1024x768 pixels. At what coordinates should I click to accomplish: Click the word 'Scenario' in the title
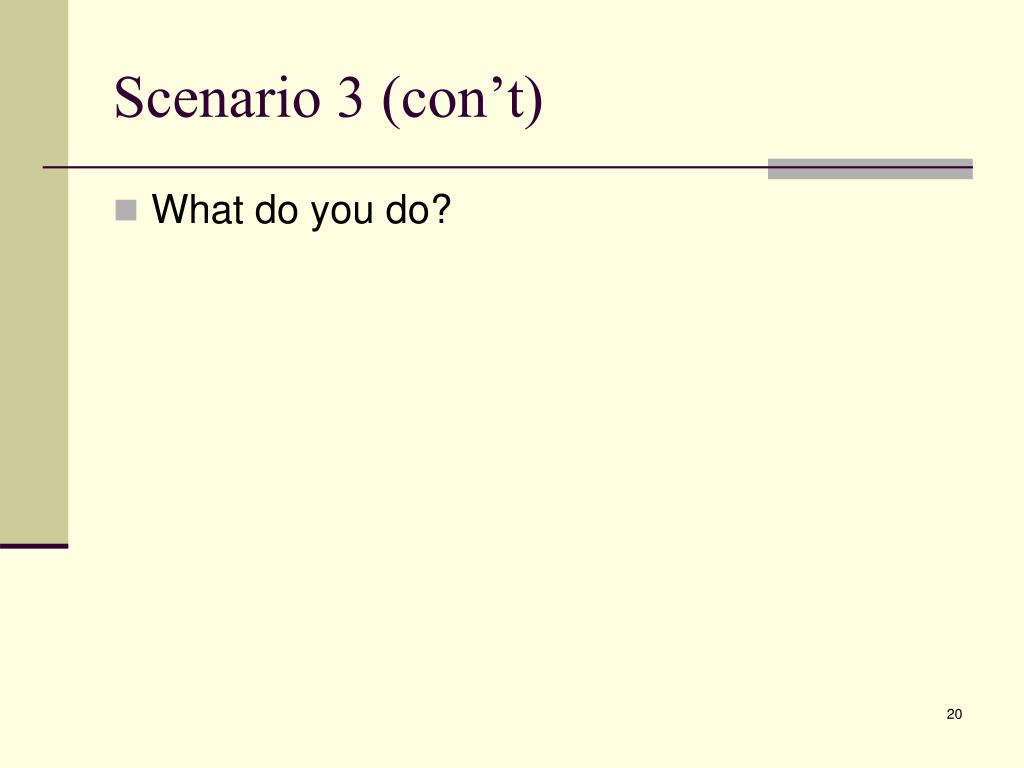tap(217, 97)
